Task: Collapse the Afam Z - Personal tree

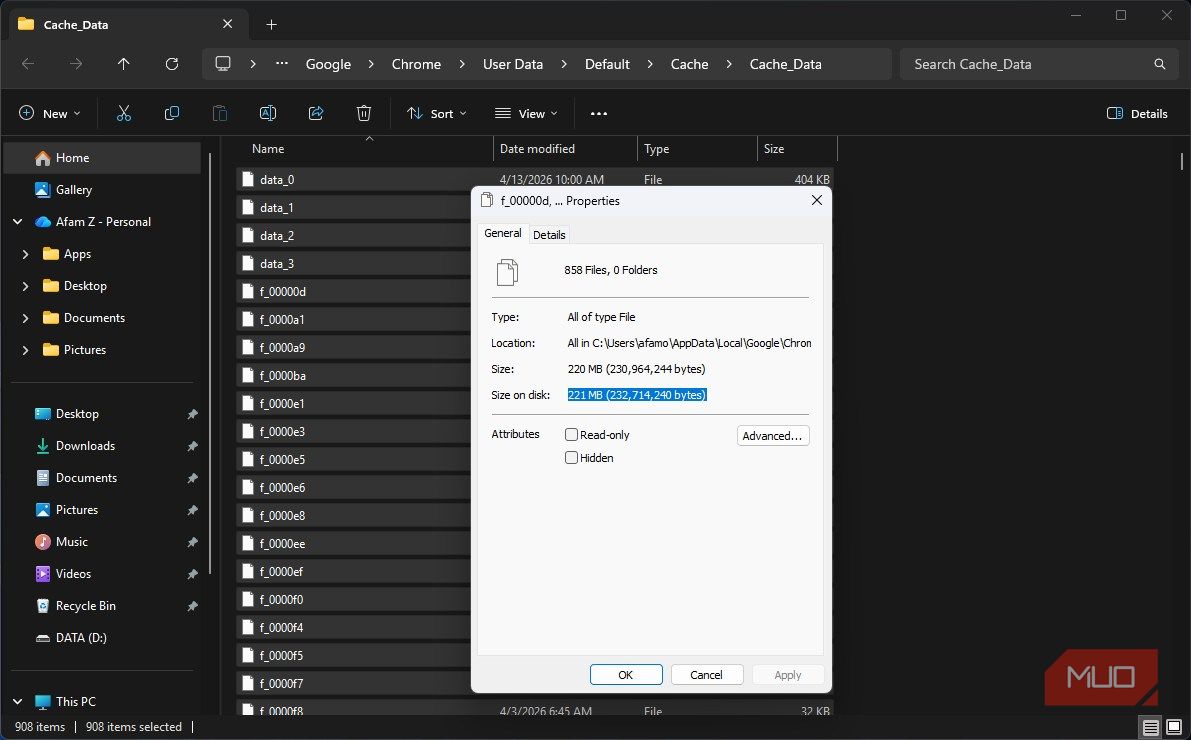Action: click(17, 222)
